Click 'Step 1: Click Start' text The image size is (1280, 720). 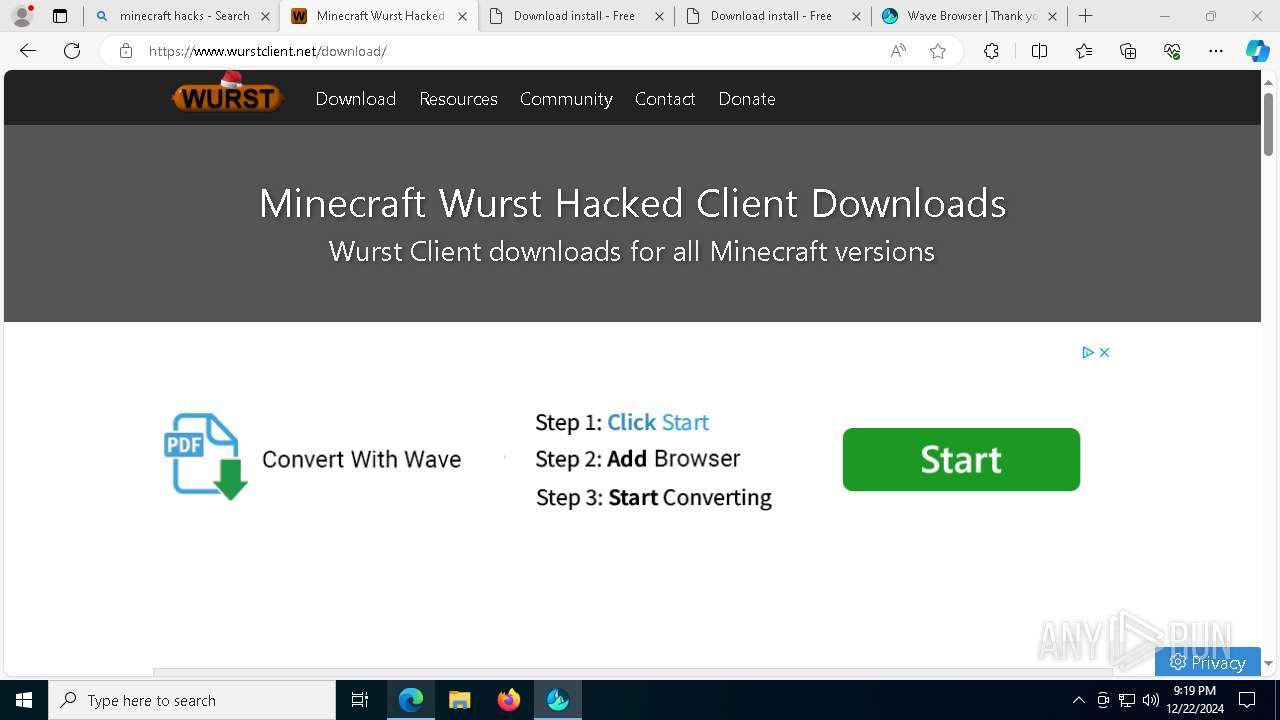point(622,422)
